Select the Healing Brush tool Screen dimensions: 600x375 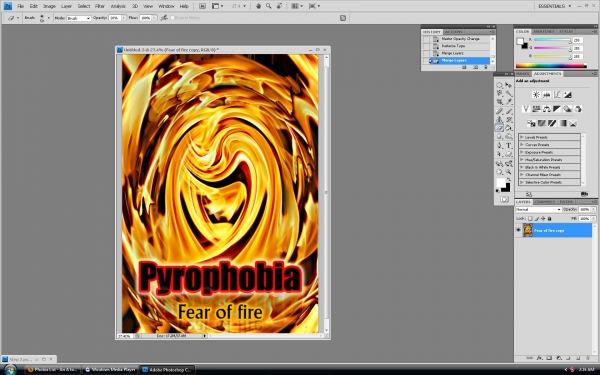click(499, 111)
